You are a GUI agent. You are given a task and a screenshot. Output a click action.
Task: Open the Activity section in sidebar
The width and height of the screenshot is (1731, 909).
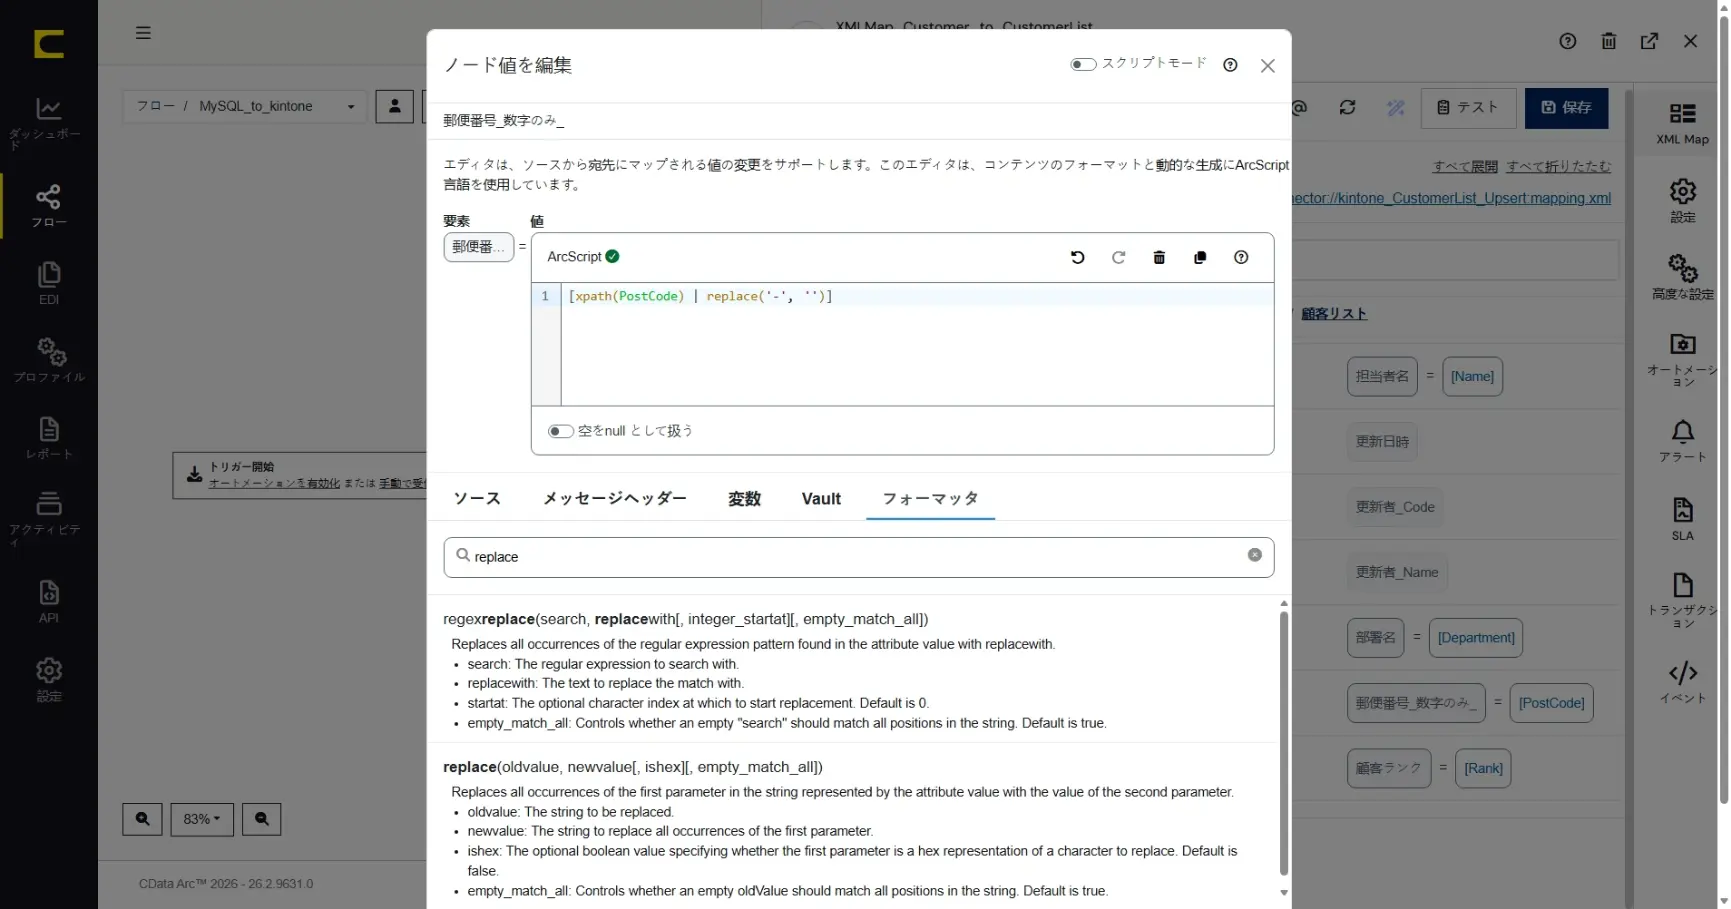coord(48,516)
